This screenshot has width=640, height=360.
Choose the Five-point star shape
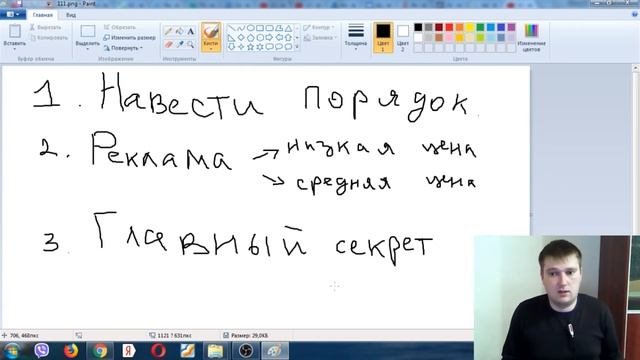point(250,47)
